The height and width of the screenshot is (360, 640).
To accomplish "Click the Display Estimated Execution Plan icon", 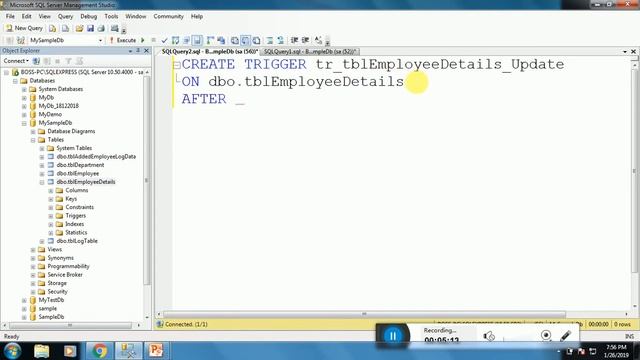I will 176,40.
